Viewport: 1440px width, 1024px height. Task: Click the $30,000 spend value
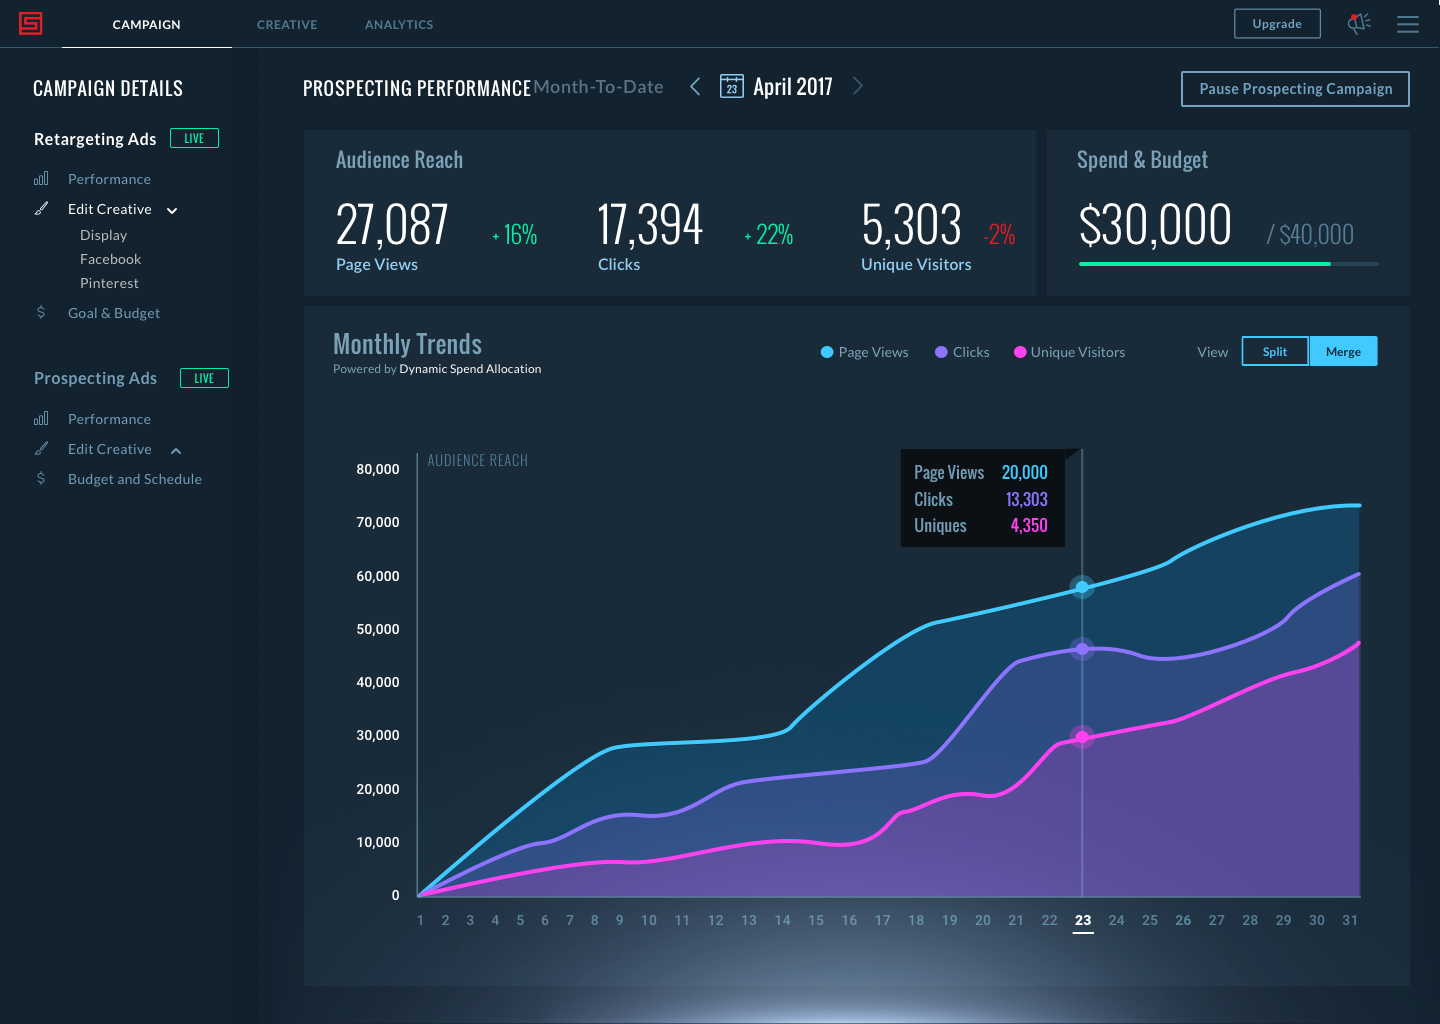click(1155, 224)
